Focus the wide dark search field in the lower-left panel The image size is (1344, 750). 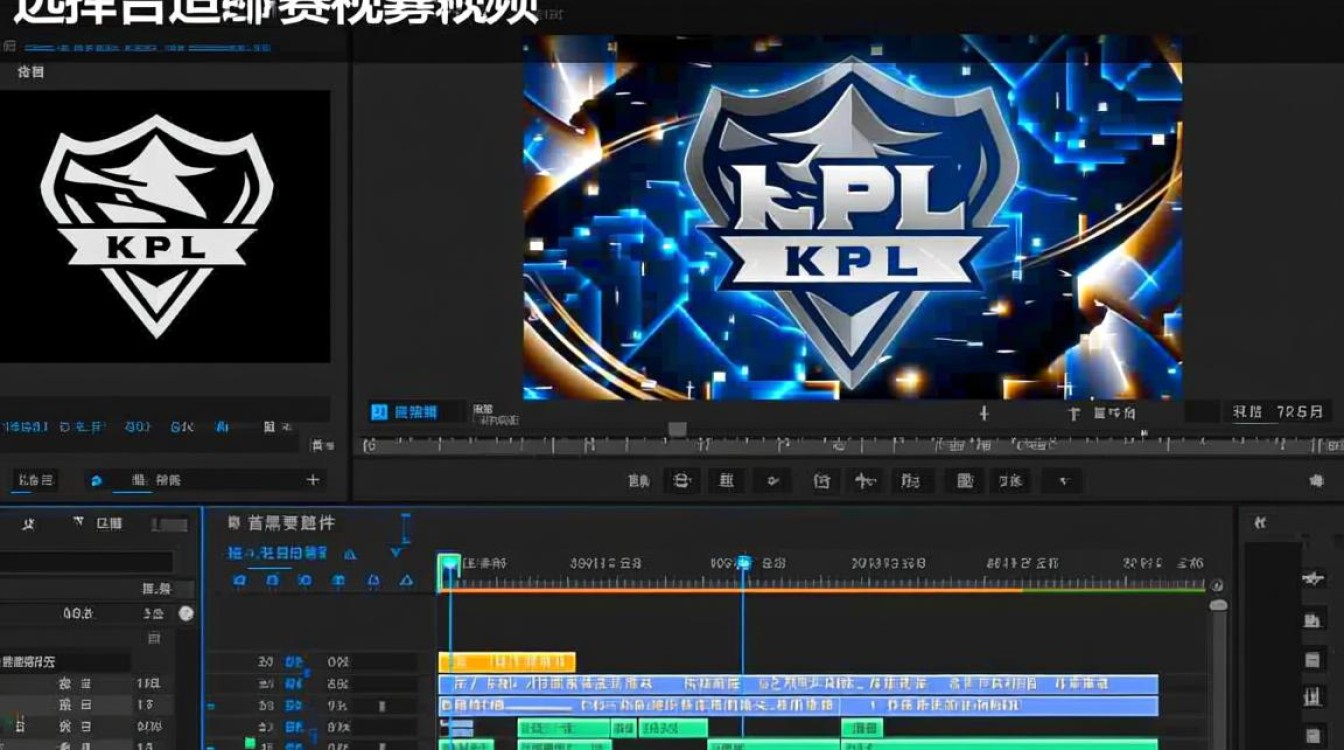click(87, 562)
